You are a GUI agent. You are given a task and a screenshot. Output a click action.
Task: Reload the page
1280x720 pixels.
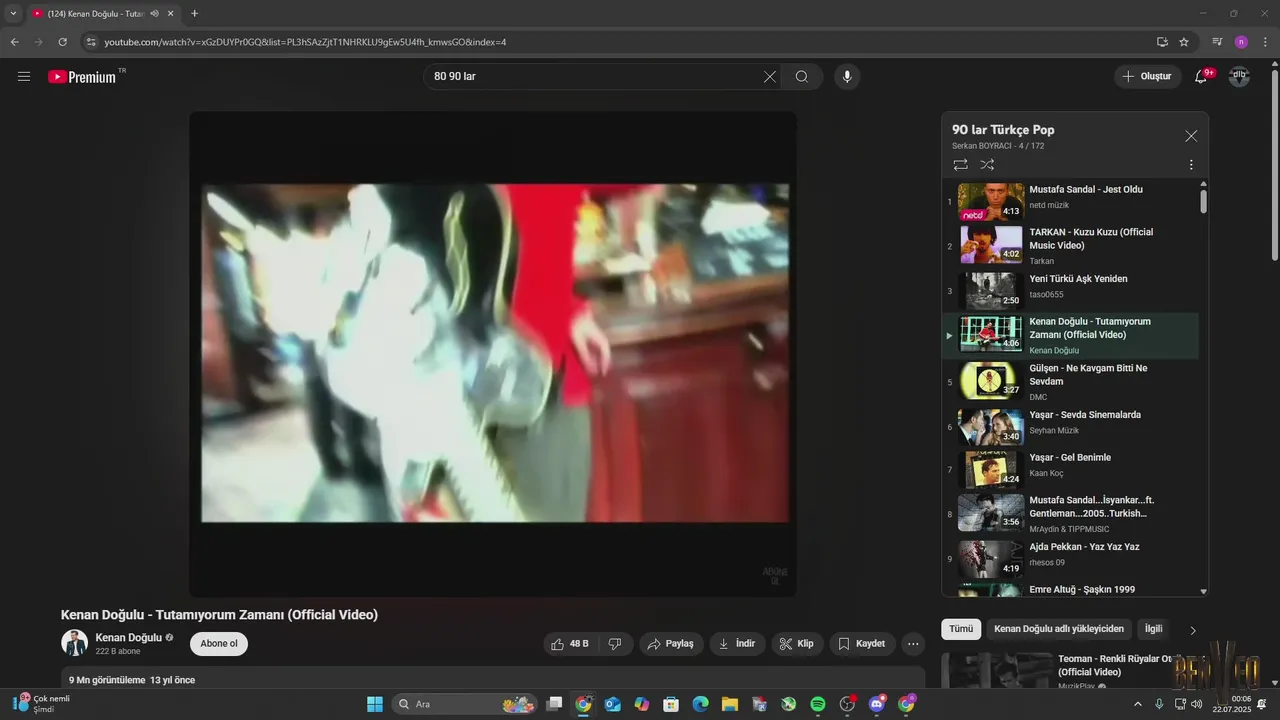(x=62, y=42)
